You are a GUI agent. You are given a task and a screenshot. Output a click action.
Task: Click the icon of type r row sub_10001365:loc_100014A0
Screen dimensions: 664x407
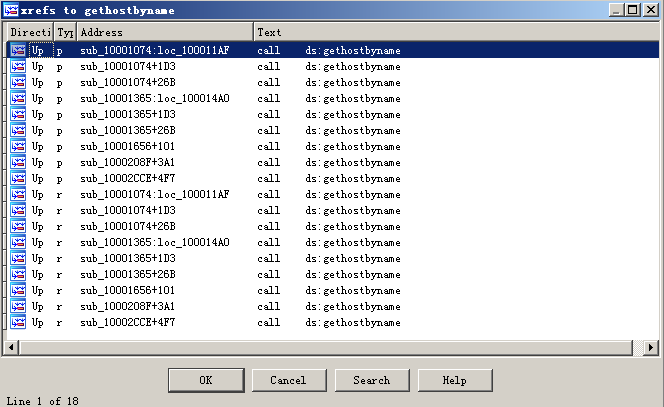tap(18, 242)
